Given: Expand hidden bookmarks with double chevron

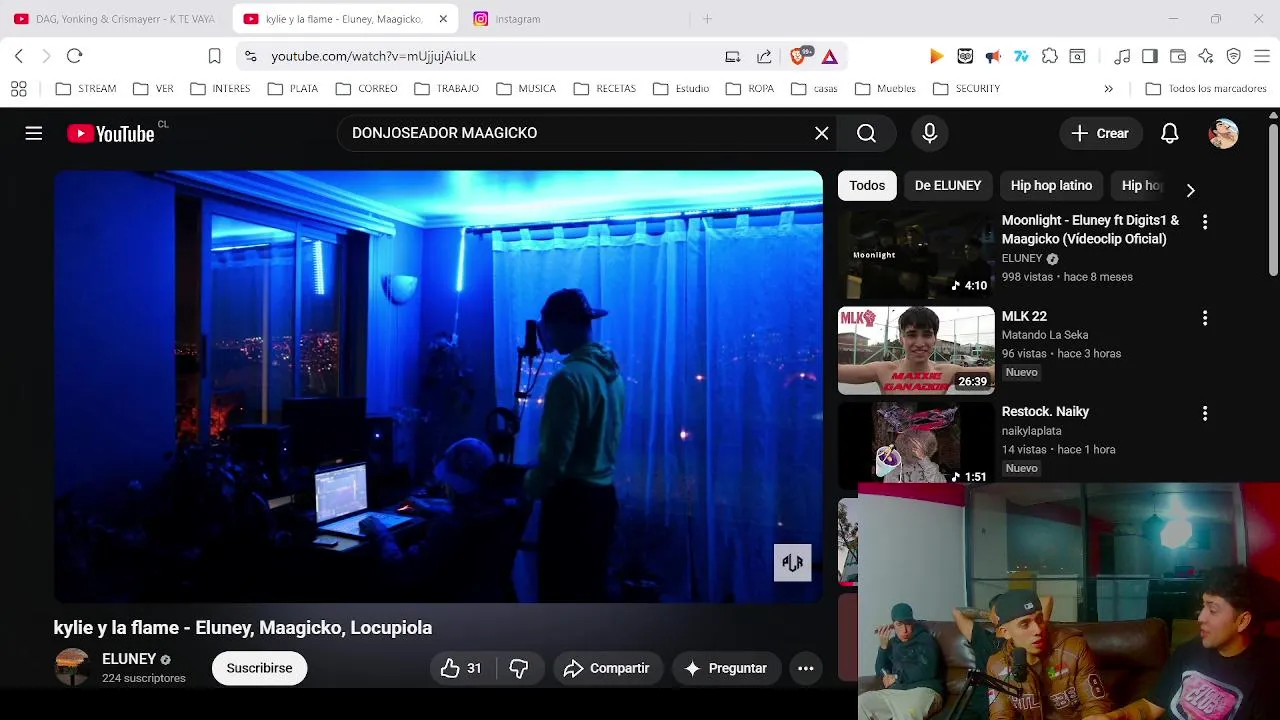Looking at the screenshot, I should (1108, 89).
